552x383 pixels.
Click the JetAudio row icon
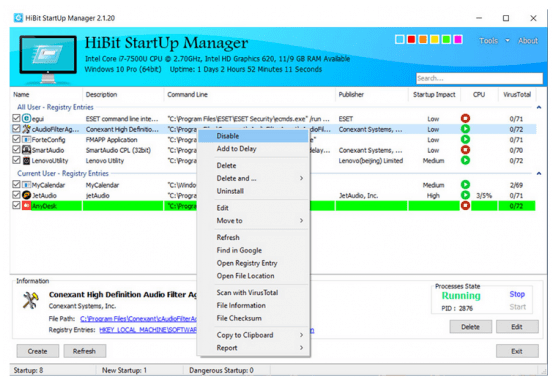click(26, 195)
